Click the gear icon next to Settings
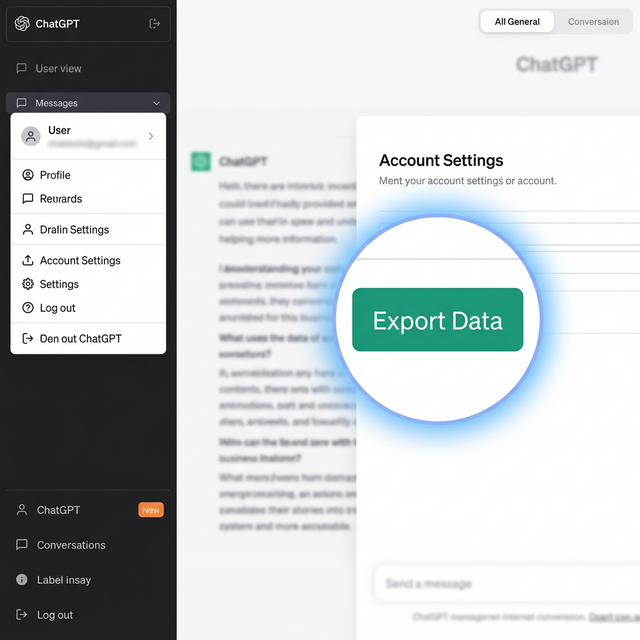The image size is (640, 640). pos(28,284)
